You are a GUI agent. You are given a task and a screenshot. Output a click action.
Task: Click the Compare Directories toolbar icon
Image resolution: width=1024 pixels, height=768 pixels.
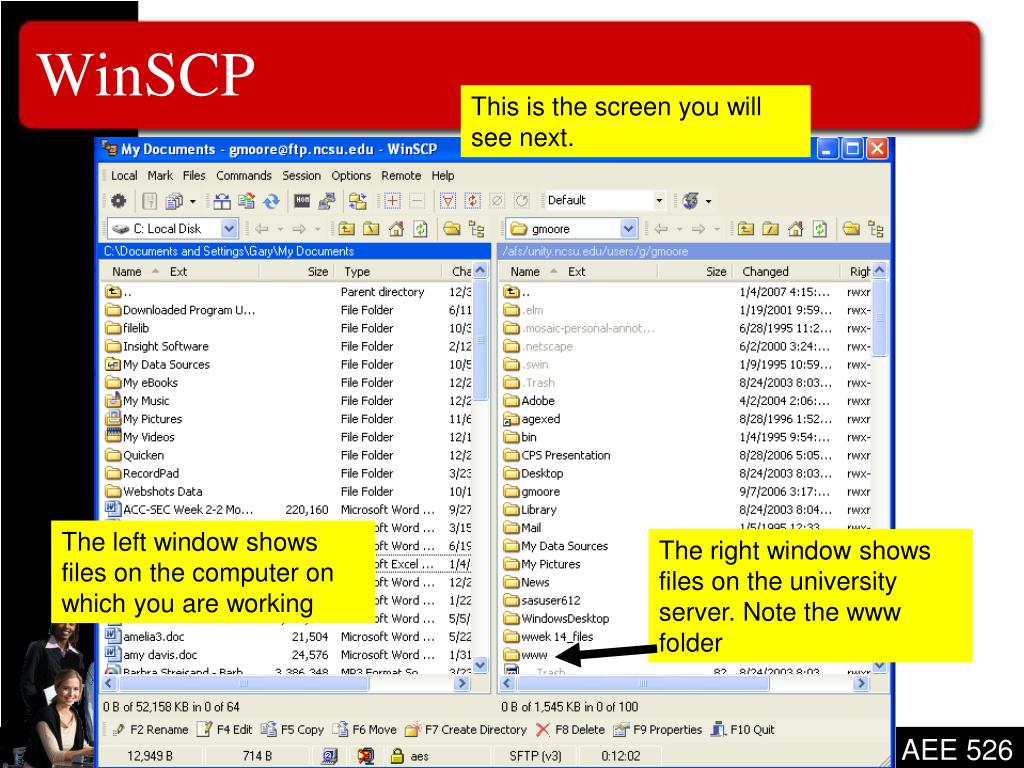coord(222,200)
